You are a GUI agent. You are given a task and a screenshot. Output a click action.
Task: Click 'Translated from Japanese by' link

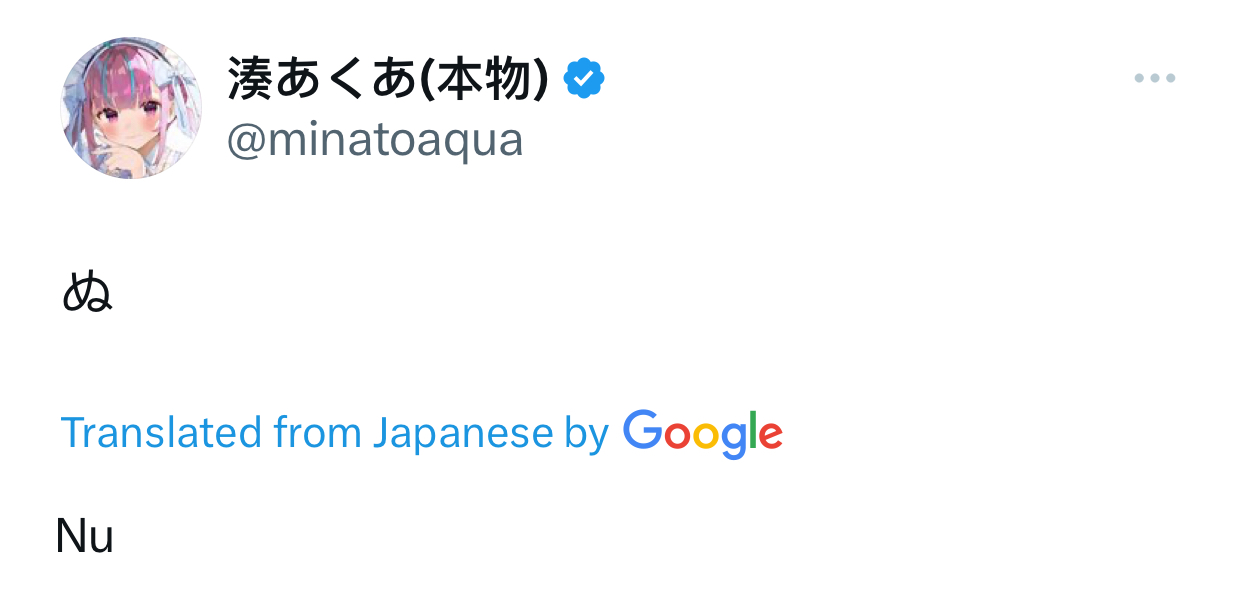[x=334, y=434]
